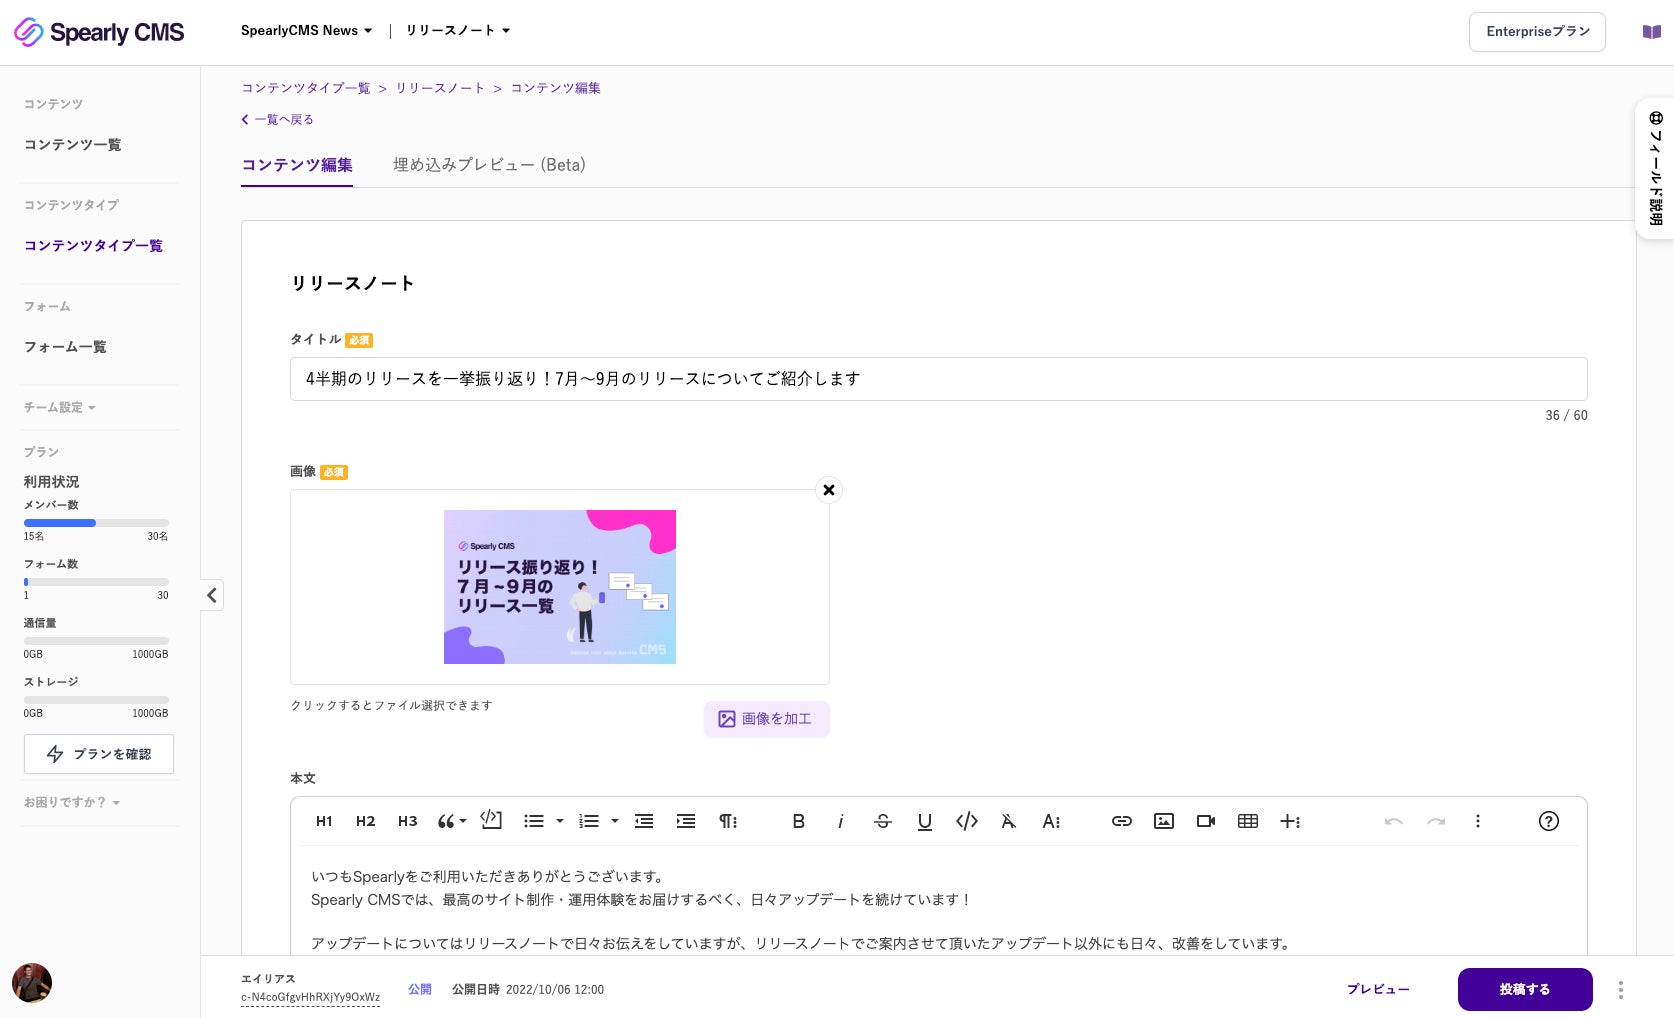Viewport: 1674px width, 1018px height.
Task: Expand the チーム設定 sidebar section
Action: pos(60,407)
